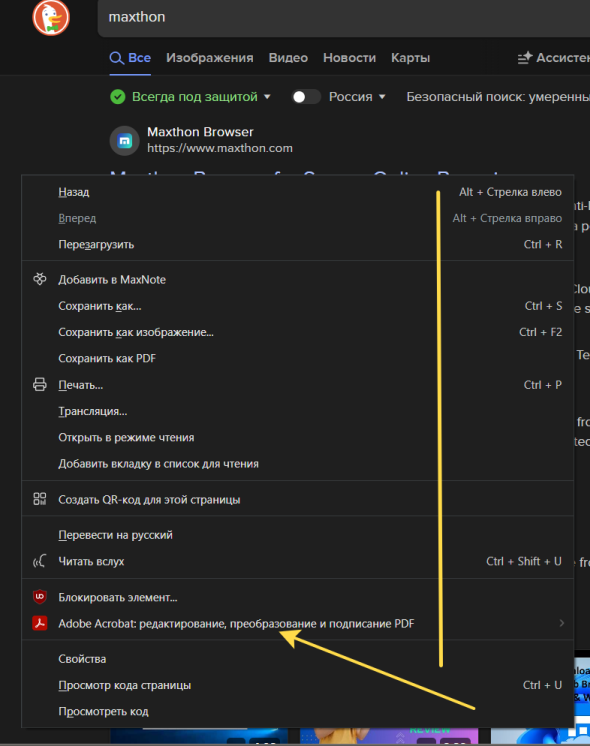Choose Трансляция... from the menu
Screen dimensions: 590x746
tap(297, 411)
